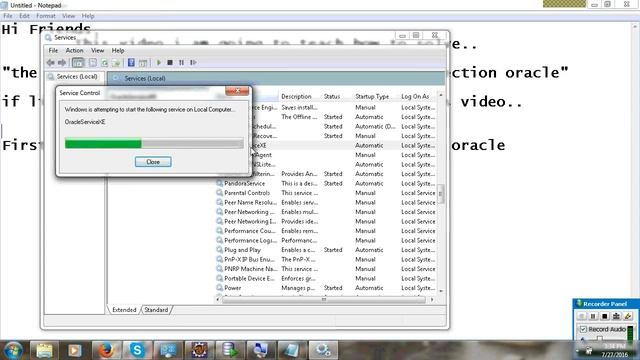This screenshot has height=360, width=640.
Task: Click the Refresh icon in Services toolbar
Action: pyautogui.click(x=104, y=62)
